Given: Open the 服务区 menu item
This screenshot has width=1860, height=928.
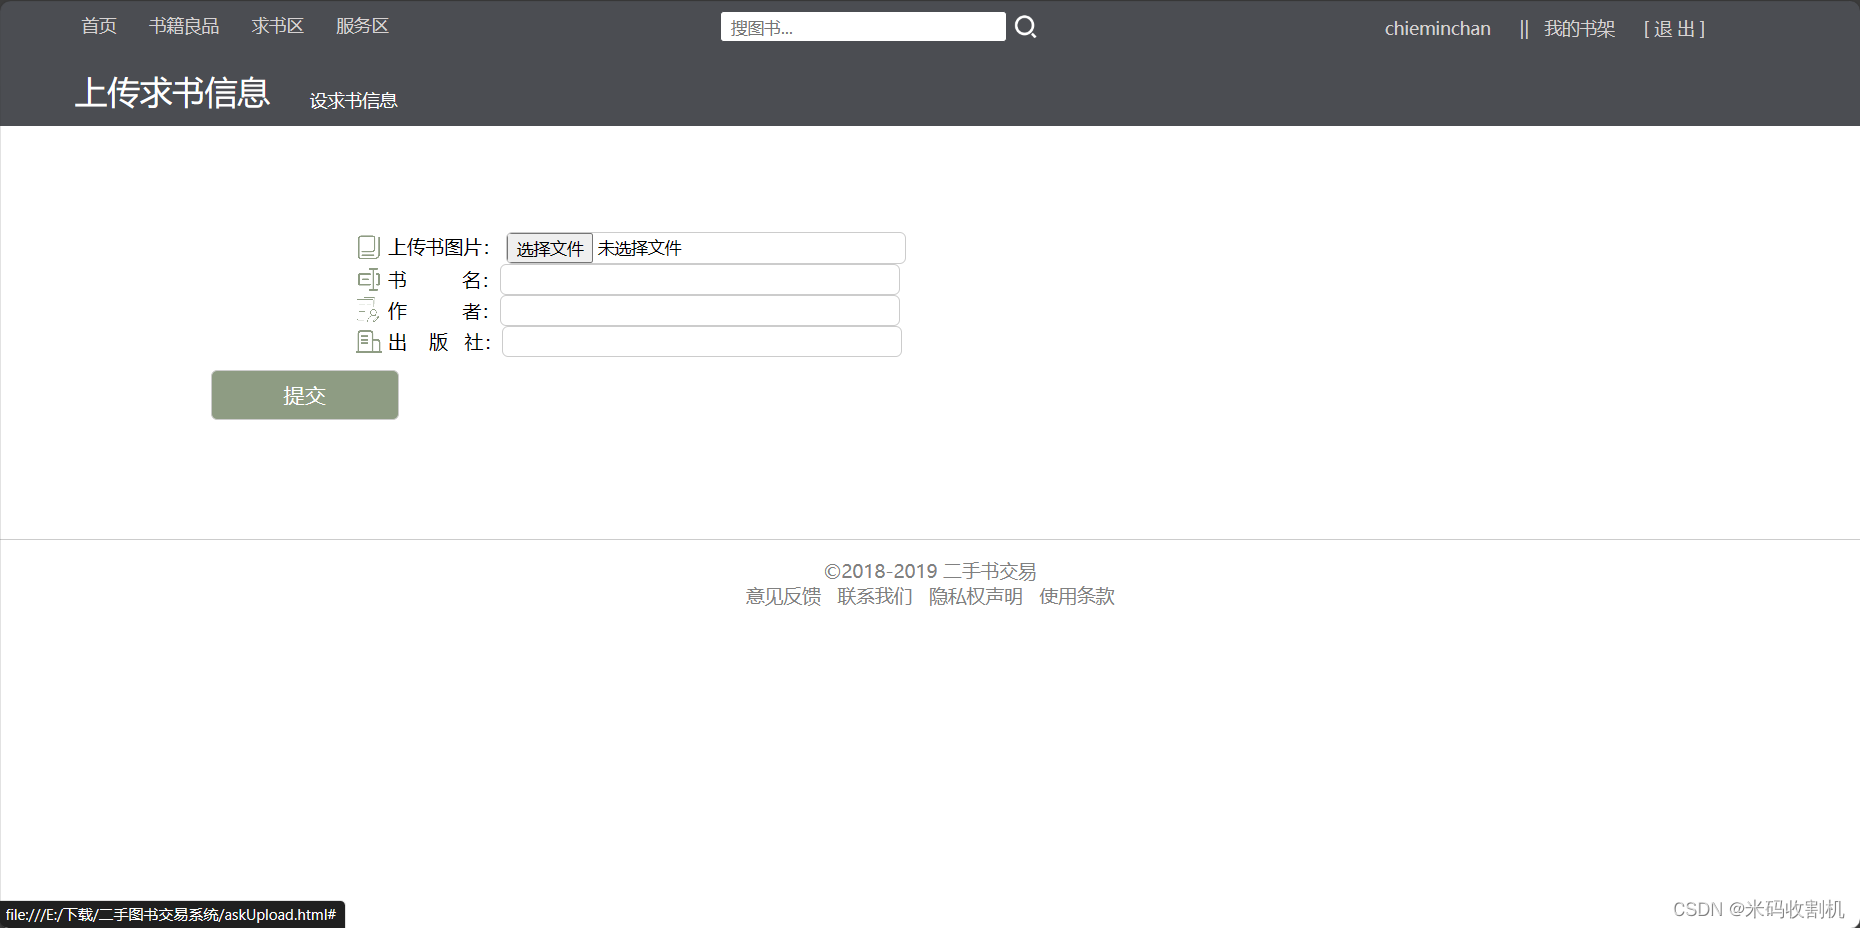Looking at the screenshot, I should (362, 26).
